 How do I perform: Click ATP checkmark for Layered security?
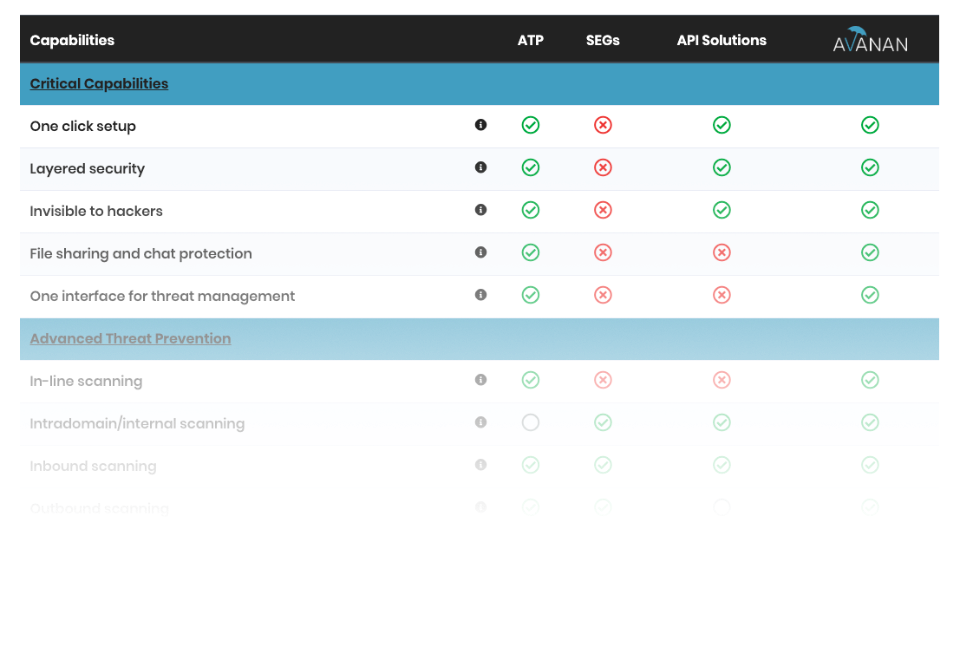click(x=530, y=167)
